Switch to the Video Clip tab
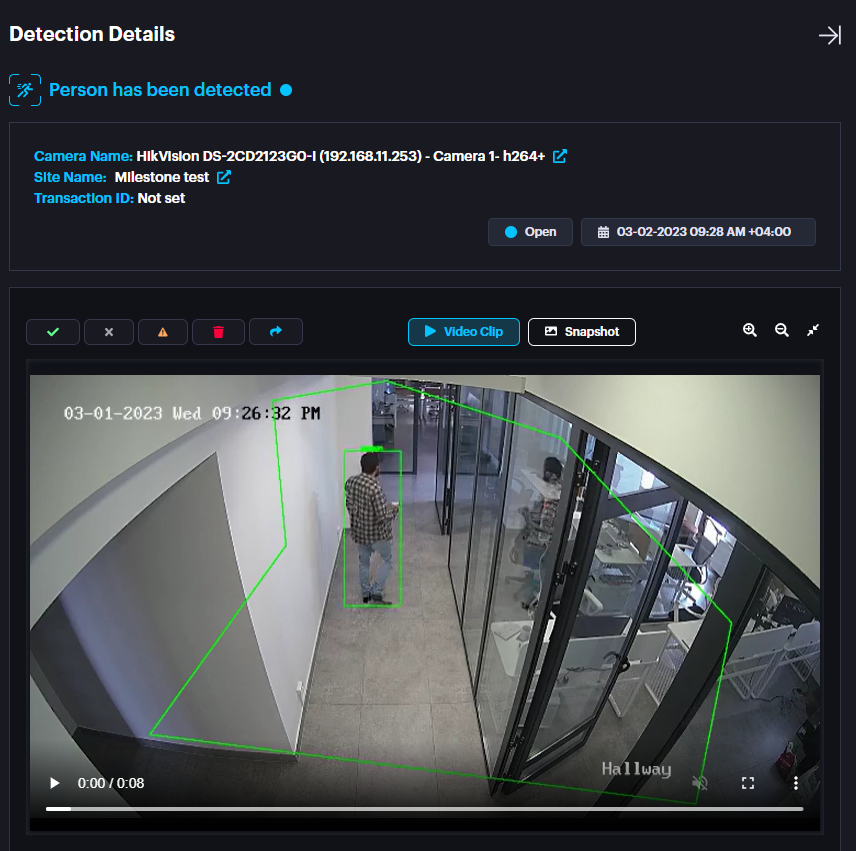 (463, 332)
